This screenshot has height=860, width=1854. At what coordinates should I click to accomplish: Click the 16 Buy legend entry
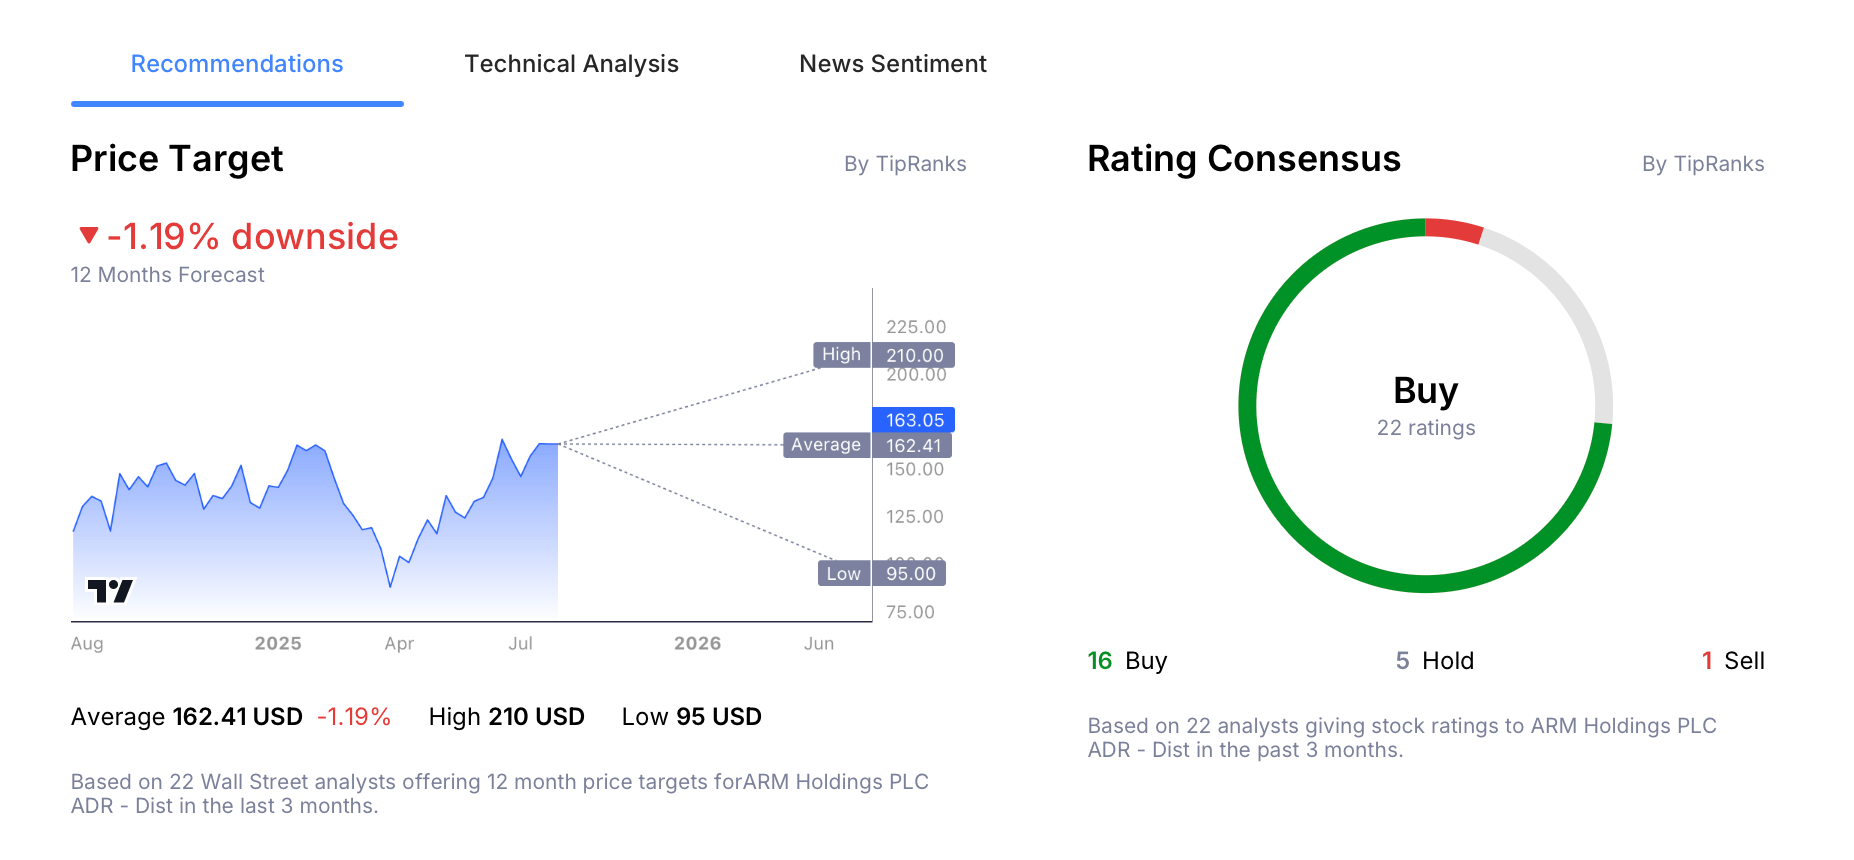(1127, 661)
